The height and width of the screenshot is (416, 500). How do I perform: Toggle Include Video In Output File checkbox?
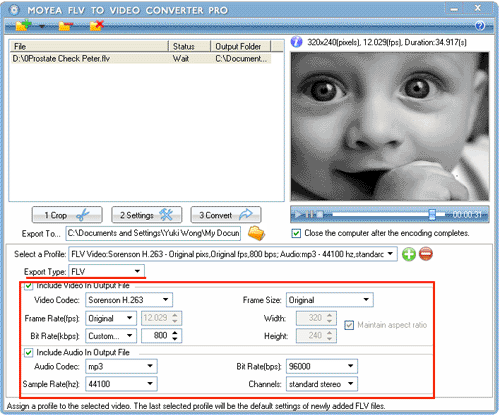click(29, 286)
